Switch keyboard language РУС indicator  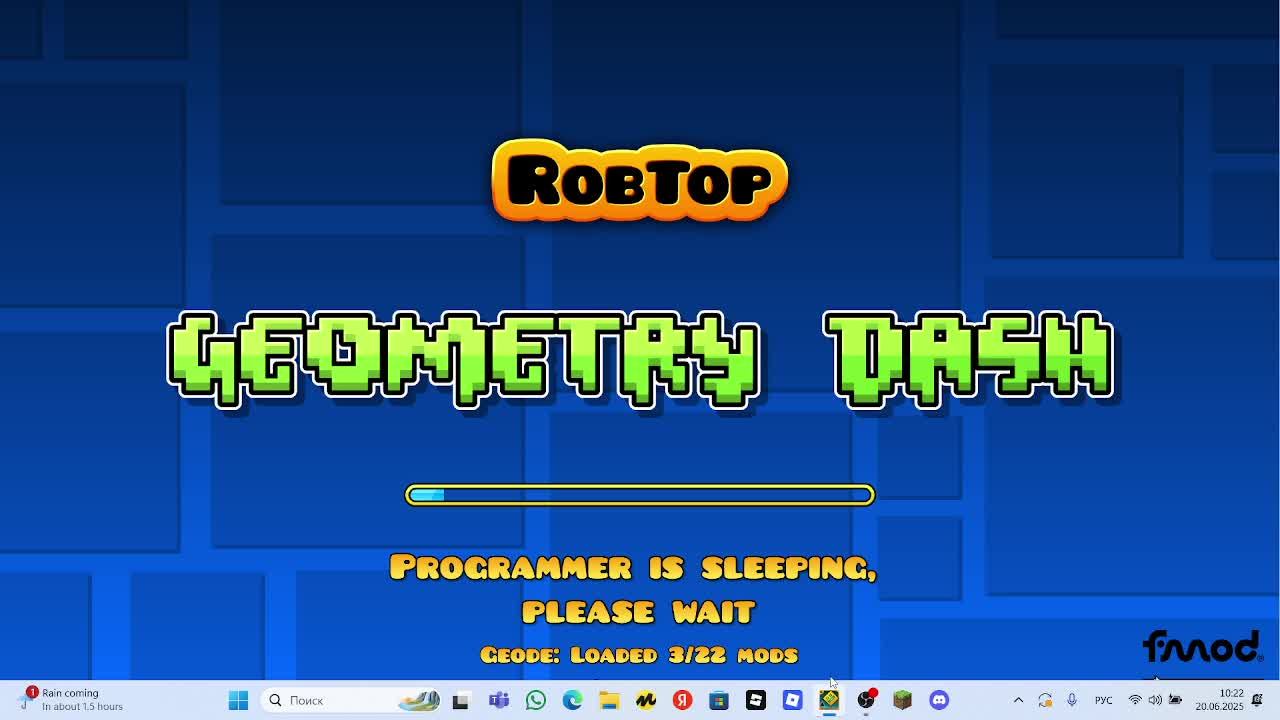[x=1103, y=700]
